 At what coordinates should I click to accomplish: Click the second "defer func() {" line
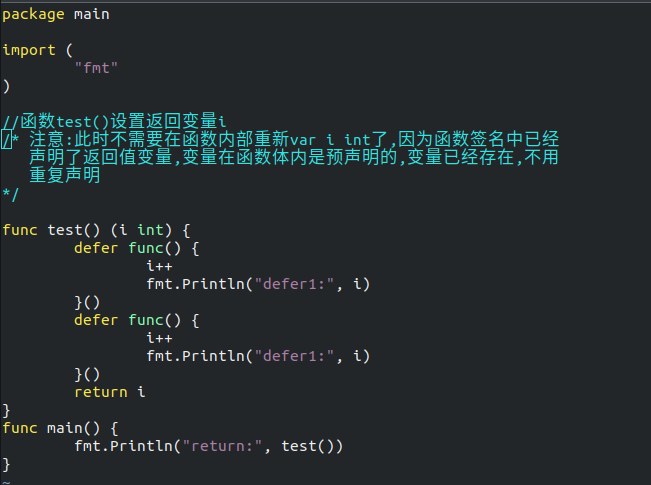[137, 320]
